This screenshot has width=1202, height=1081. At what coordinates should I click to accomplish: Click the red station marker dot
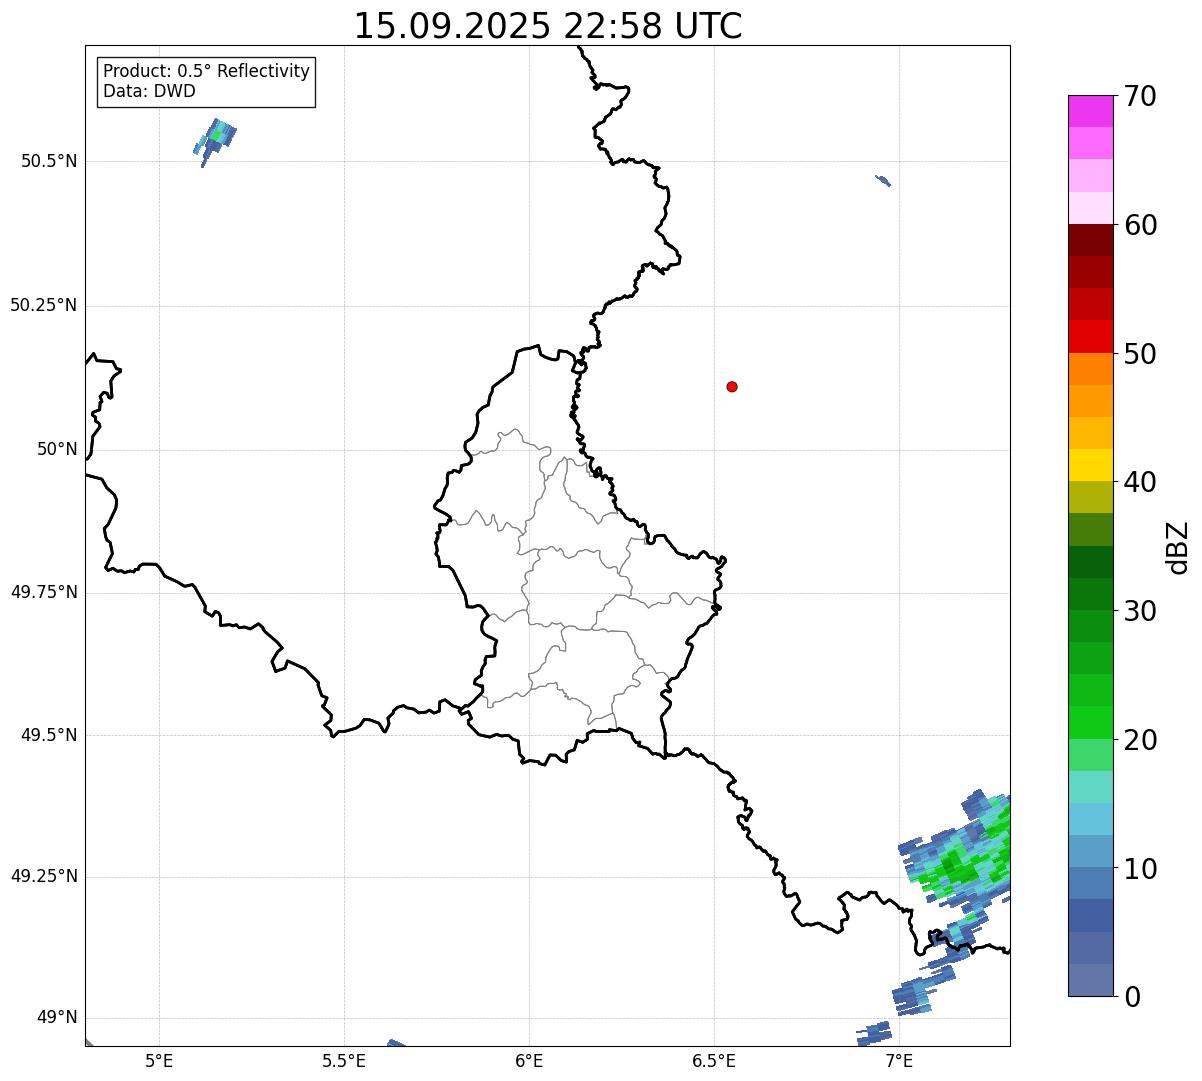(732, 386)
